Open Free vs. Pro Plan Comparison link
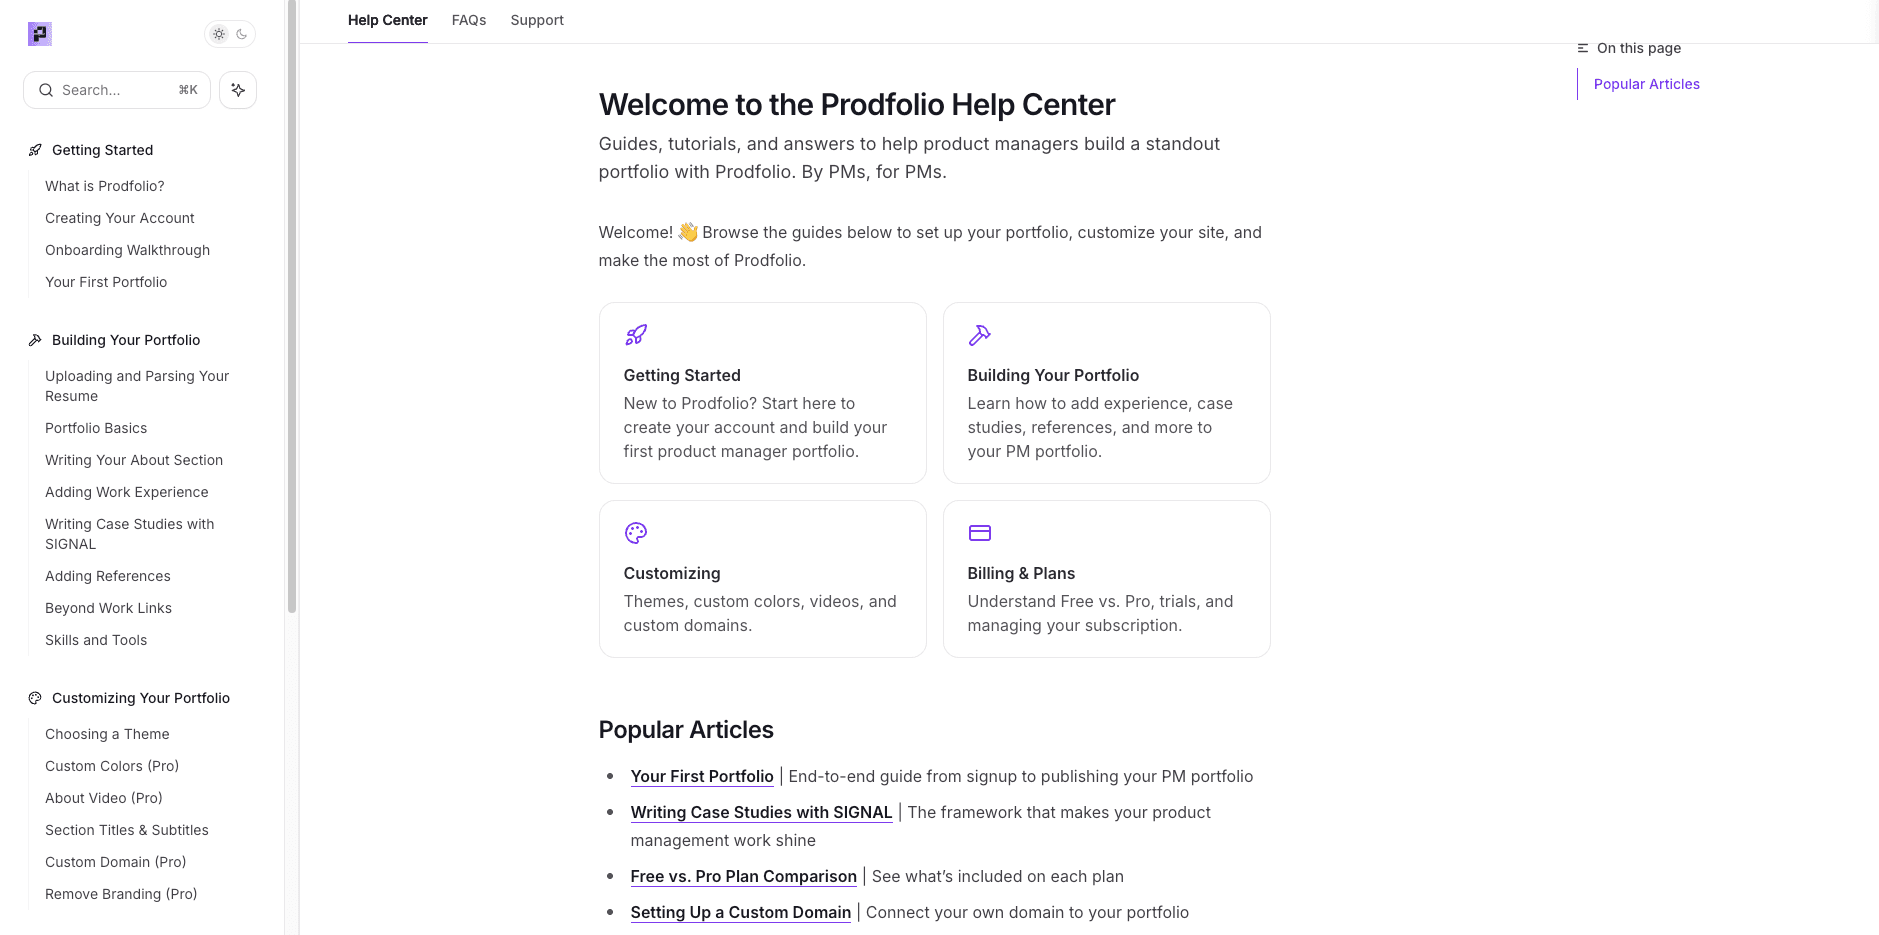The height and width of the screenshot is (935, 1879). click(x=743, y=876)
